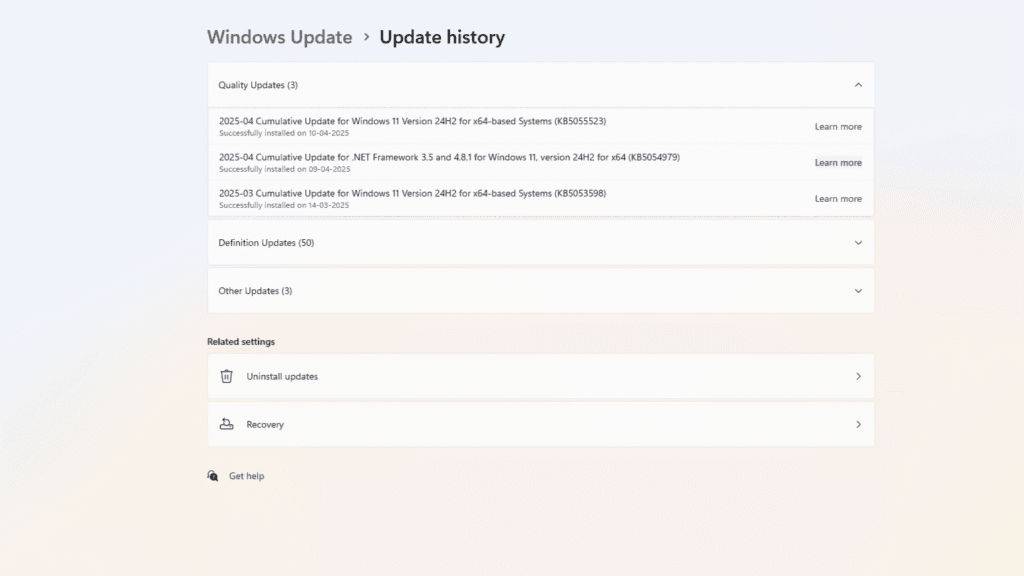This screenshot has height=576, width=1024.
Task: Go back to Windows Update breadcrumb
Action: 280,37
